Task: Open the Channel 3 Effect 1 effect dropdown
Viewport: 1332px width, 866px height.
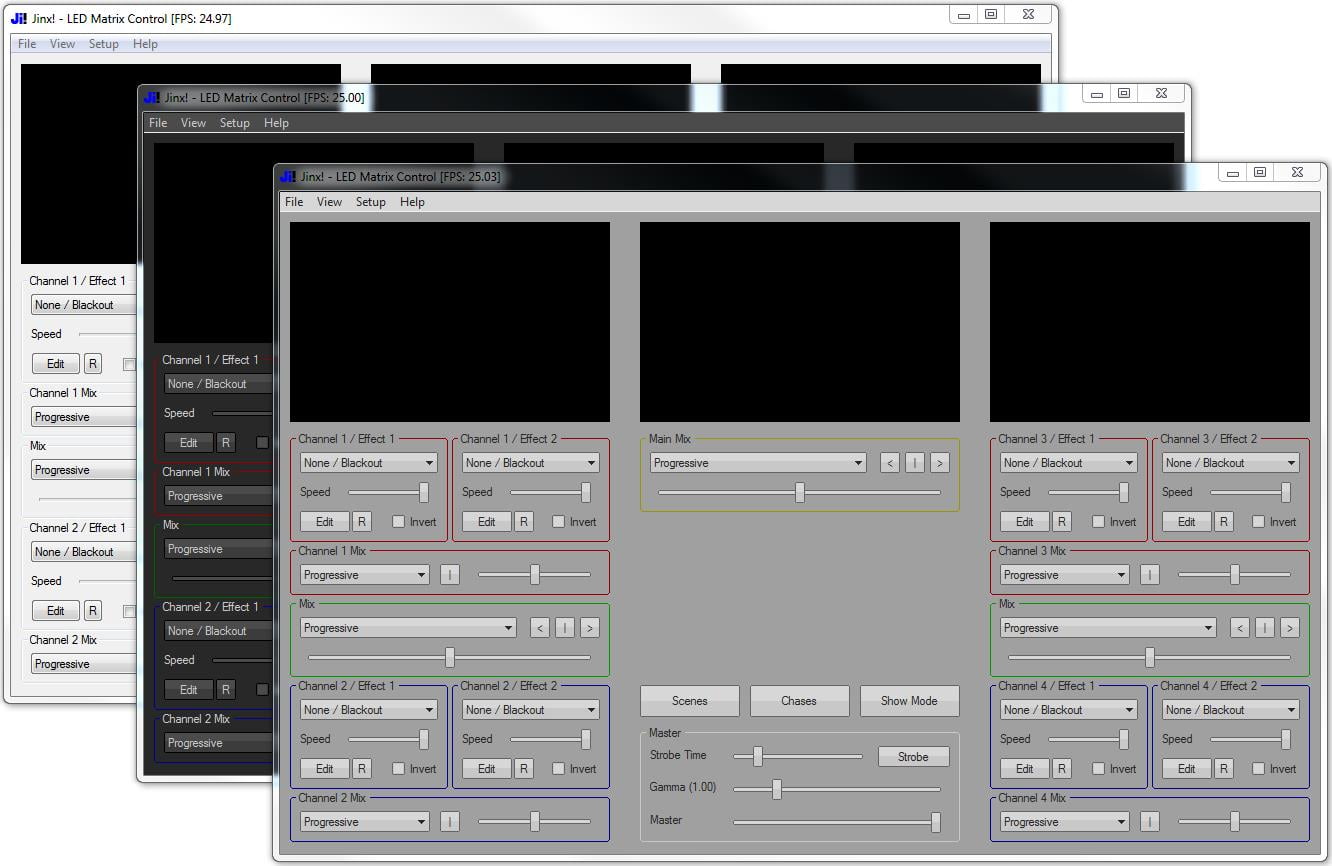Action: (x=1067, y=462)
